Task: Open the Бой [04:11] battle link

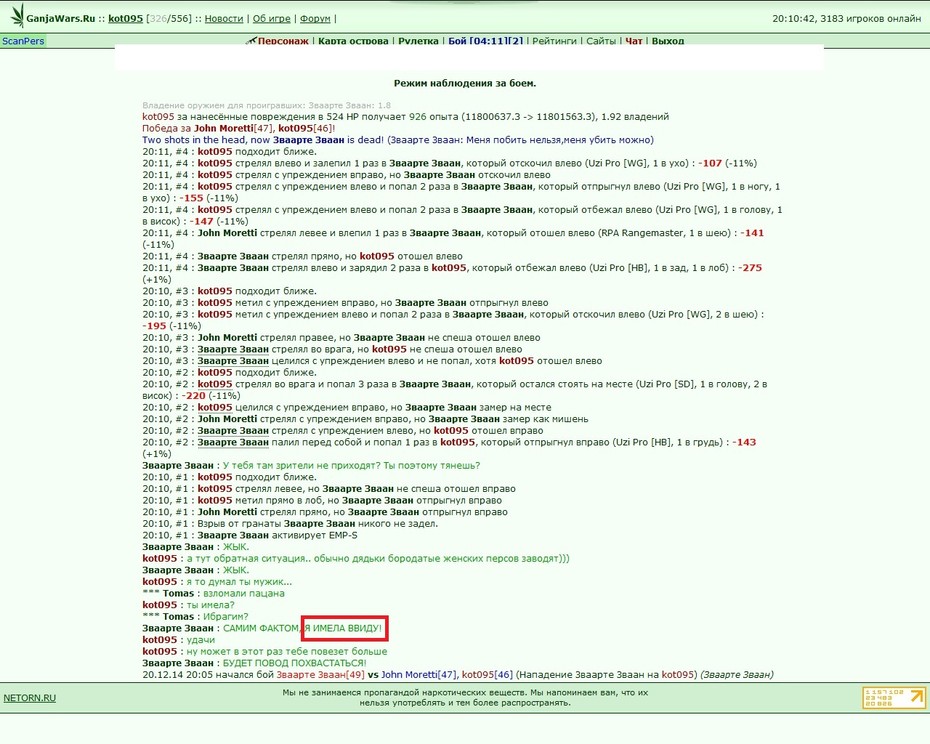Action: [x=485, y=41]
